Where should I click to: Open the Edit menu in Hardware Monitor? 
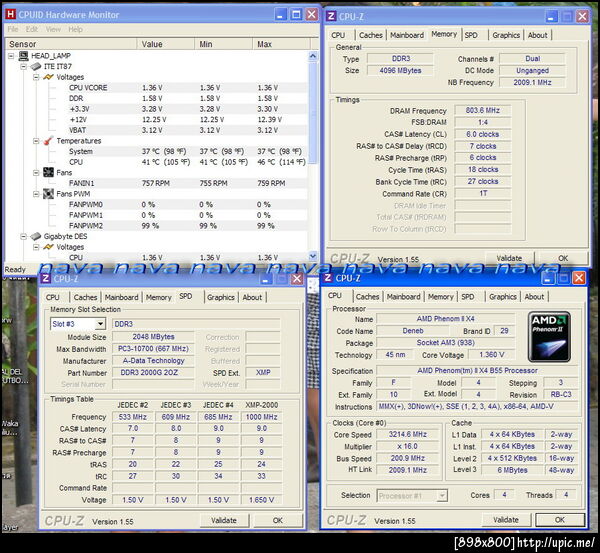(32, 29)
